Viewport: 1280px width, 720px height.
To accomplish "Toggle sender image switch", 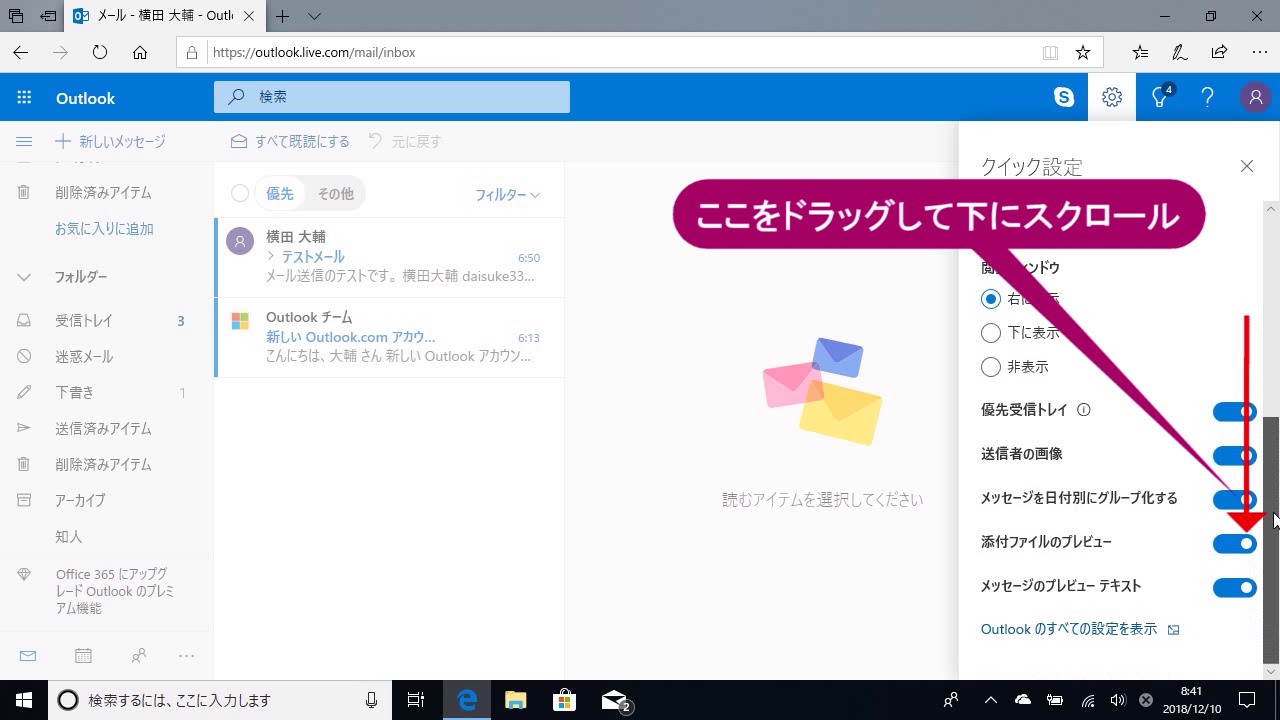I will [x=1234, y=455].
